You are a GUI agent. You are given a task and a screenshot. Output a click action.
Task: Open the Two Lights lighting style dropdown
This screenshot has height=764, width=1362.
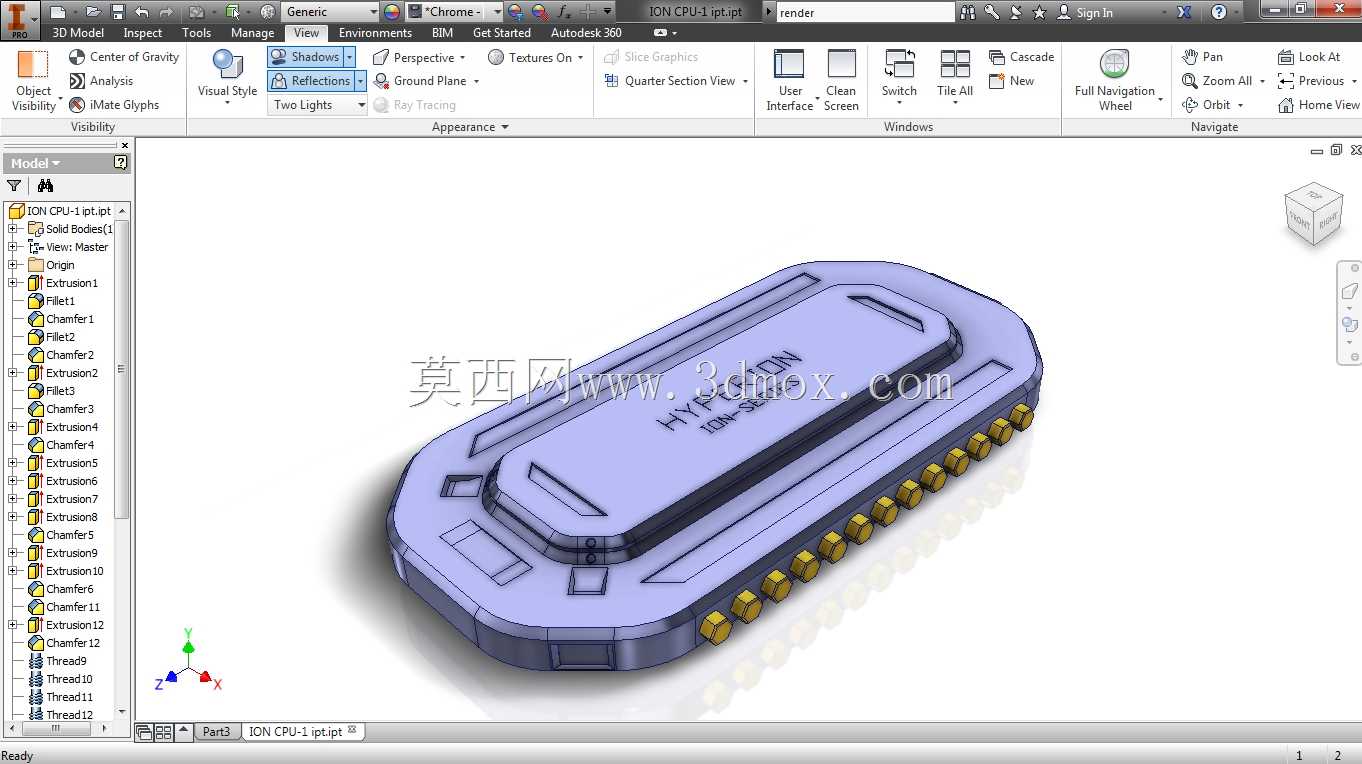coord(317,104)
